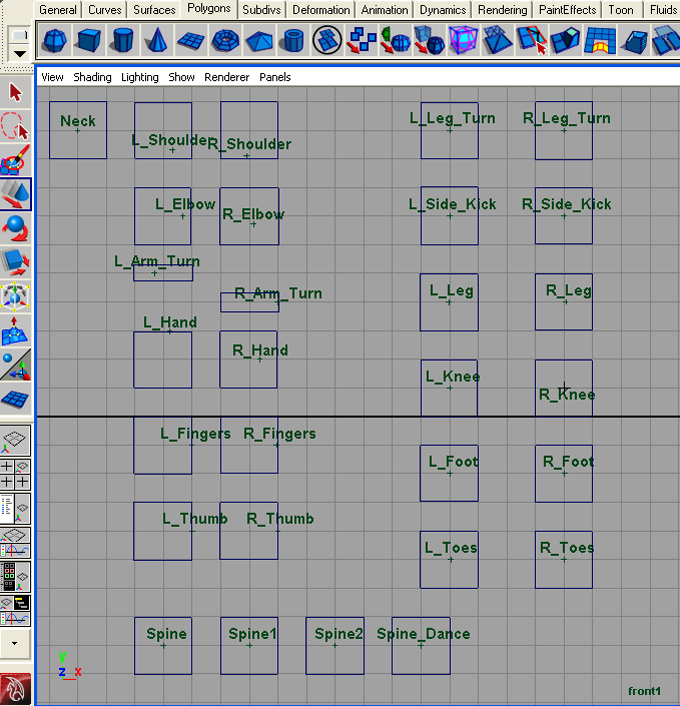Screen dimensions: 680x706
Task: Open the Renderer panel menu
Action: click(x=227, y=77)
